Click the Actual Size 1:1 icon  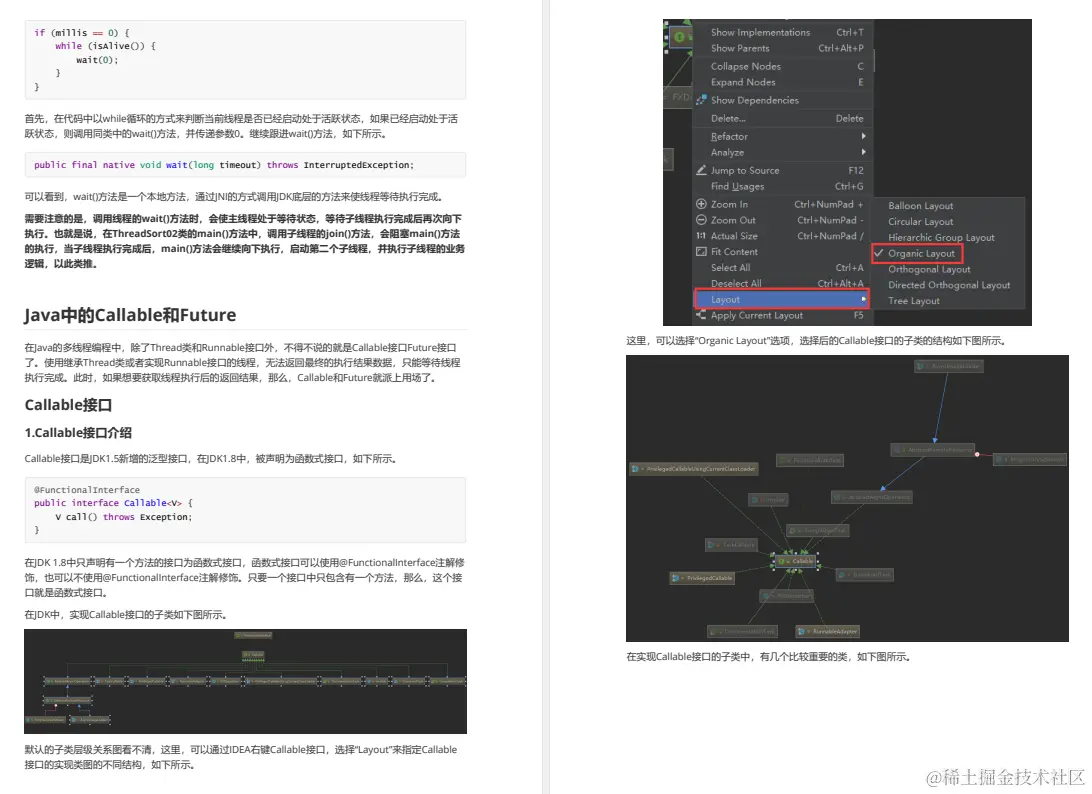pyautogui.click(x=701, y=236)
